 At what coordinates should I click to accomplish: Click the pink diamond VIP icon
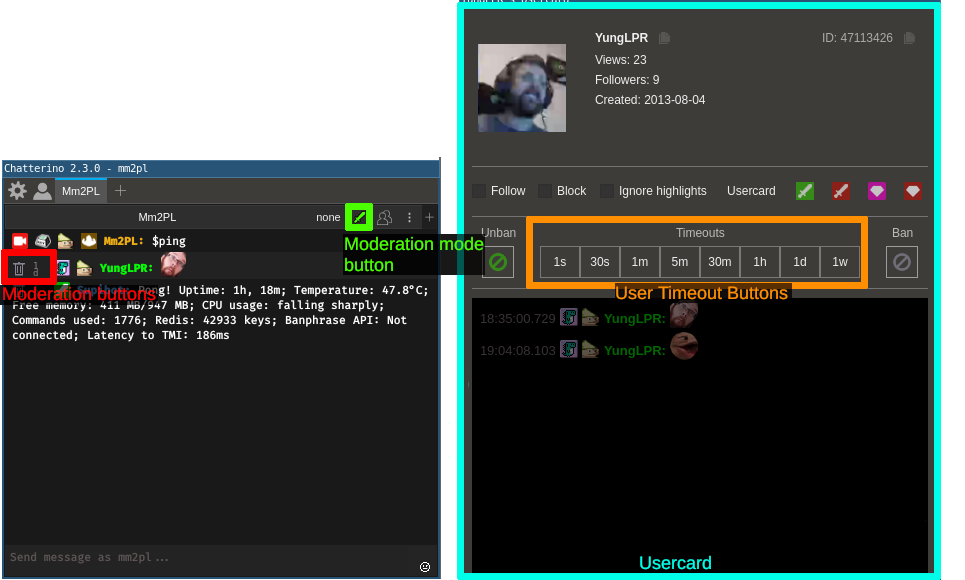pos(877,191)
